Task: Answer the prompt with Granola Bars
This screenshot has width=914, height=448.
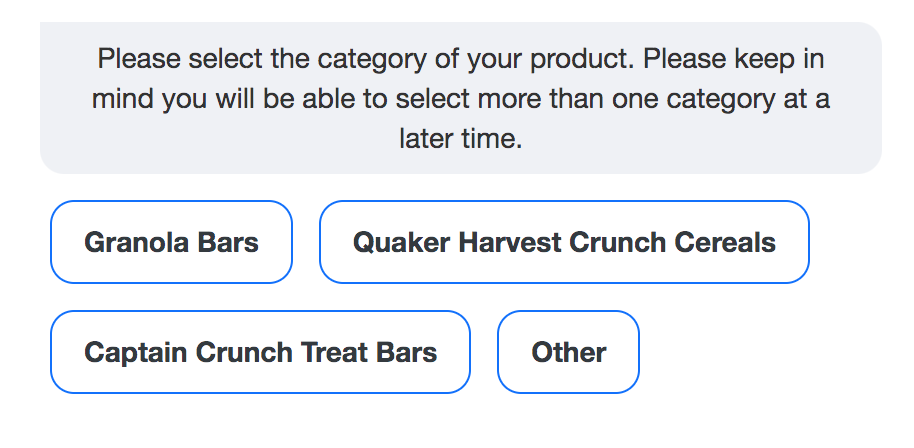Action: pyautogui.click(x=171, y=242)
